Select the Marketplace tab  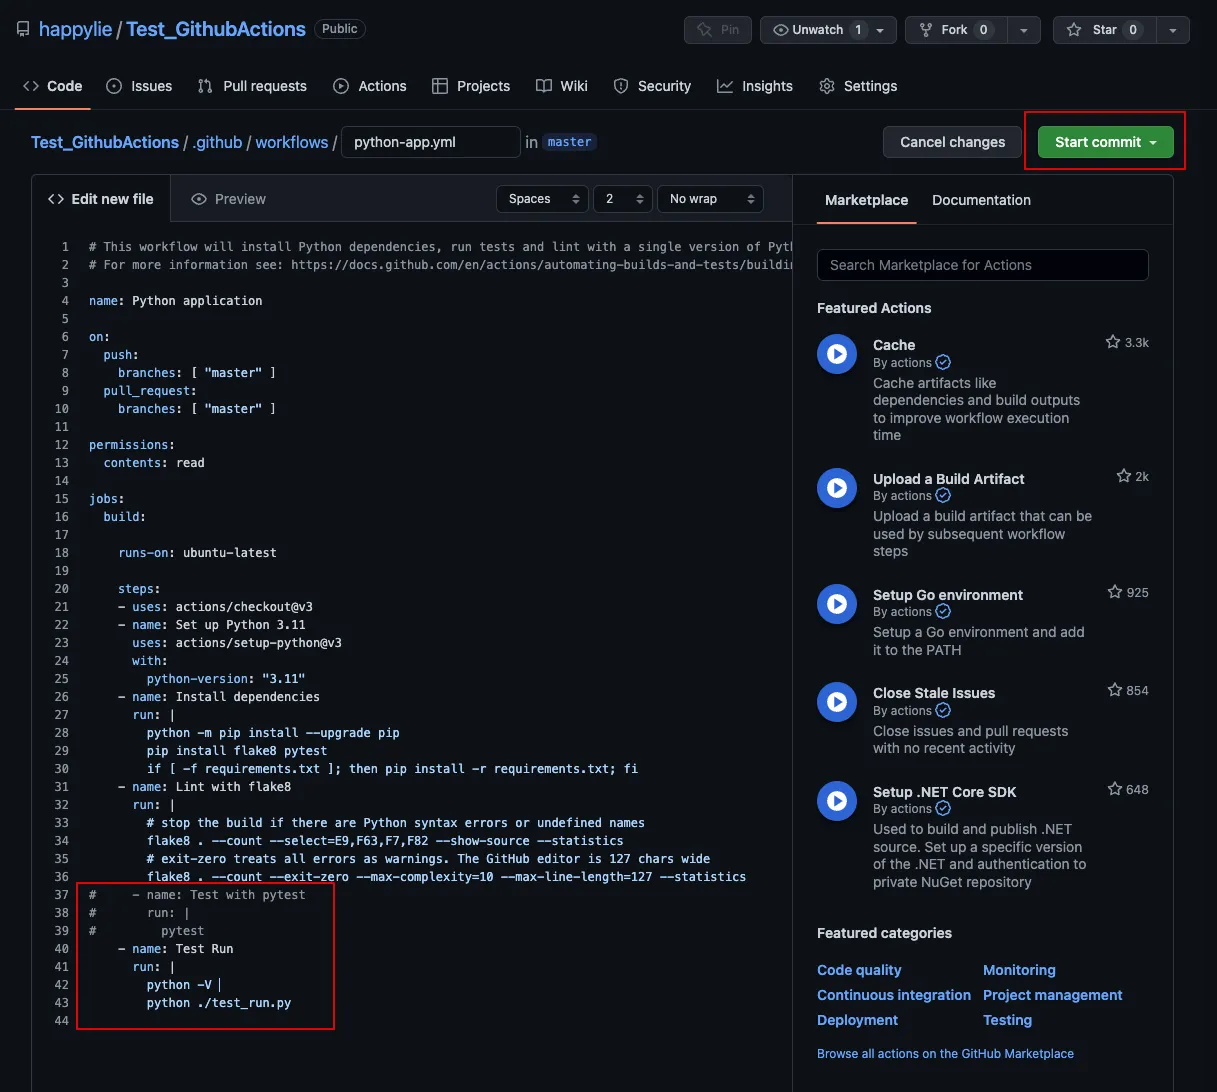coord(866,200)
